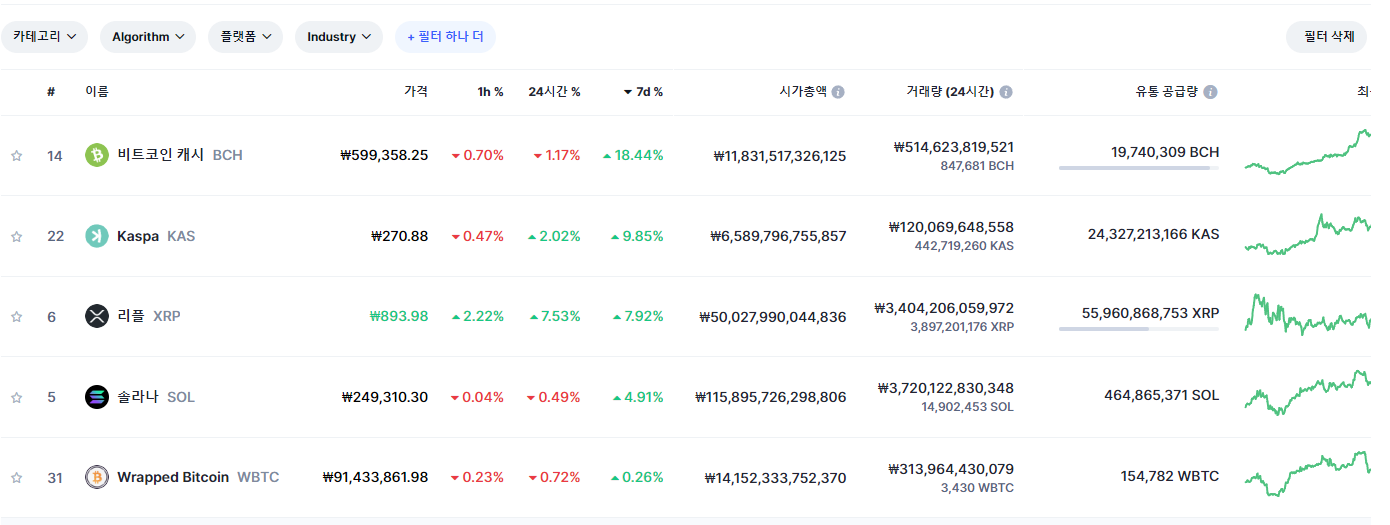Click Bitcoin Cash market cap ₩11,831,517,326,125

point(780,155)
